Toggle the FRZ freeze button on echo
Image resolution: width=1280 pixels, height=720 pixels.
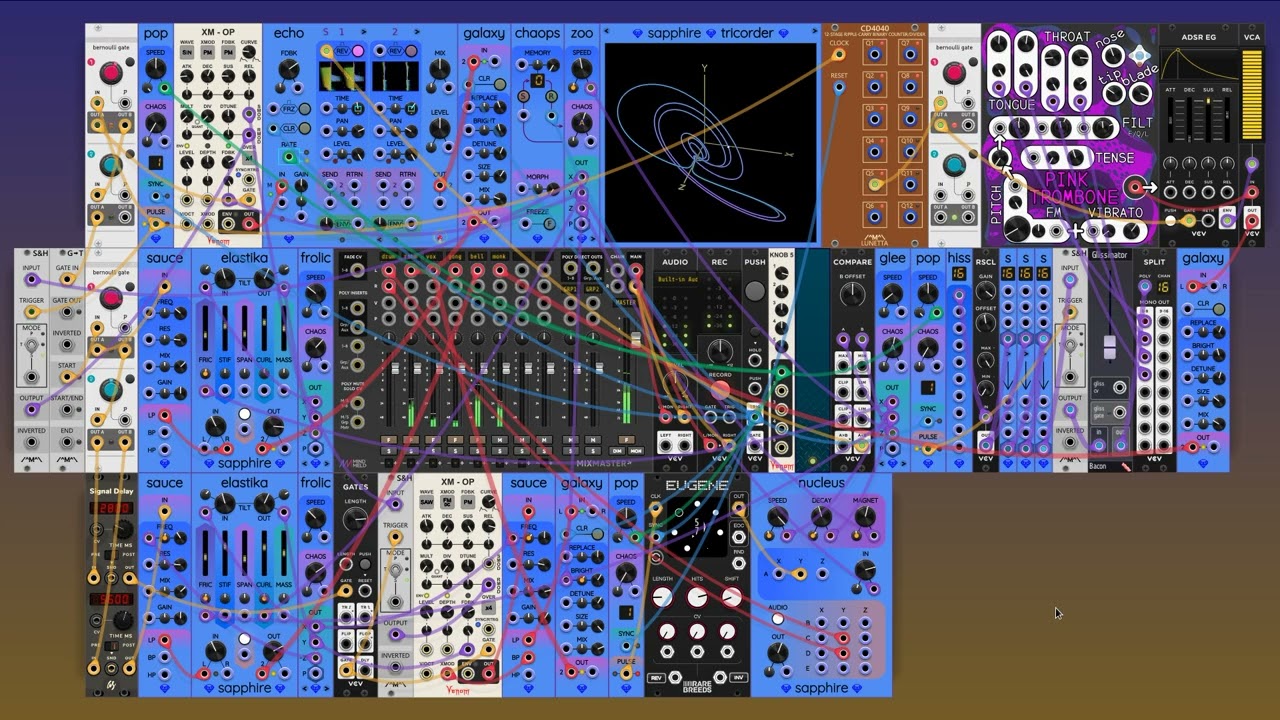305,108
